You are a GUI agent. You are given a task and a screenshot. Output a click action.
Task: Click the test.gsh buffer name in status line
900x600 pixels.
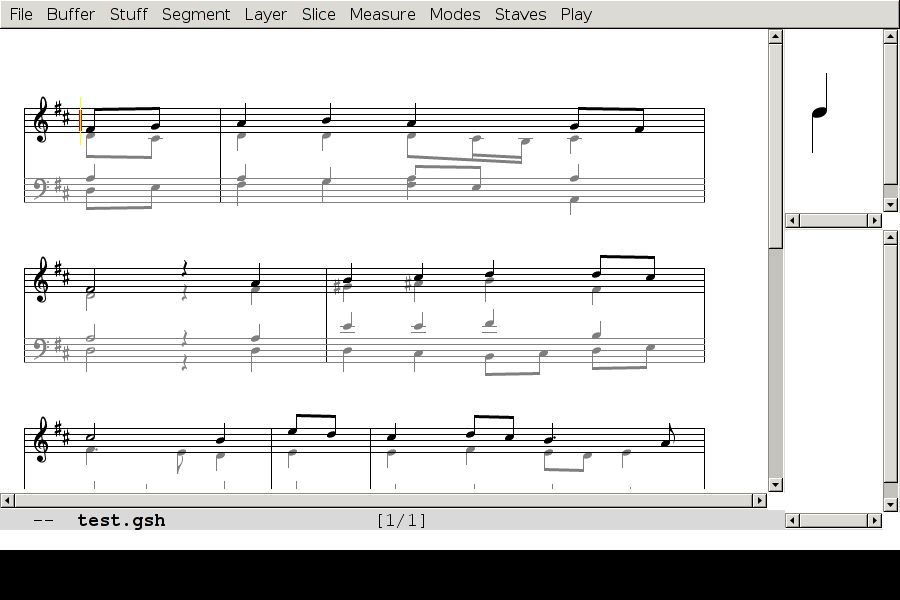point(121,520)
